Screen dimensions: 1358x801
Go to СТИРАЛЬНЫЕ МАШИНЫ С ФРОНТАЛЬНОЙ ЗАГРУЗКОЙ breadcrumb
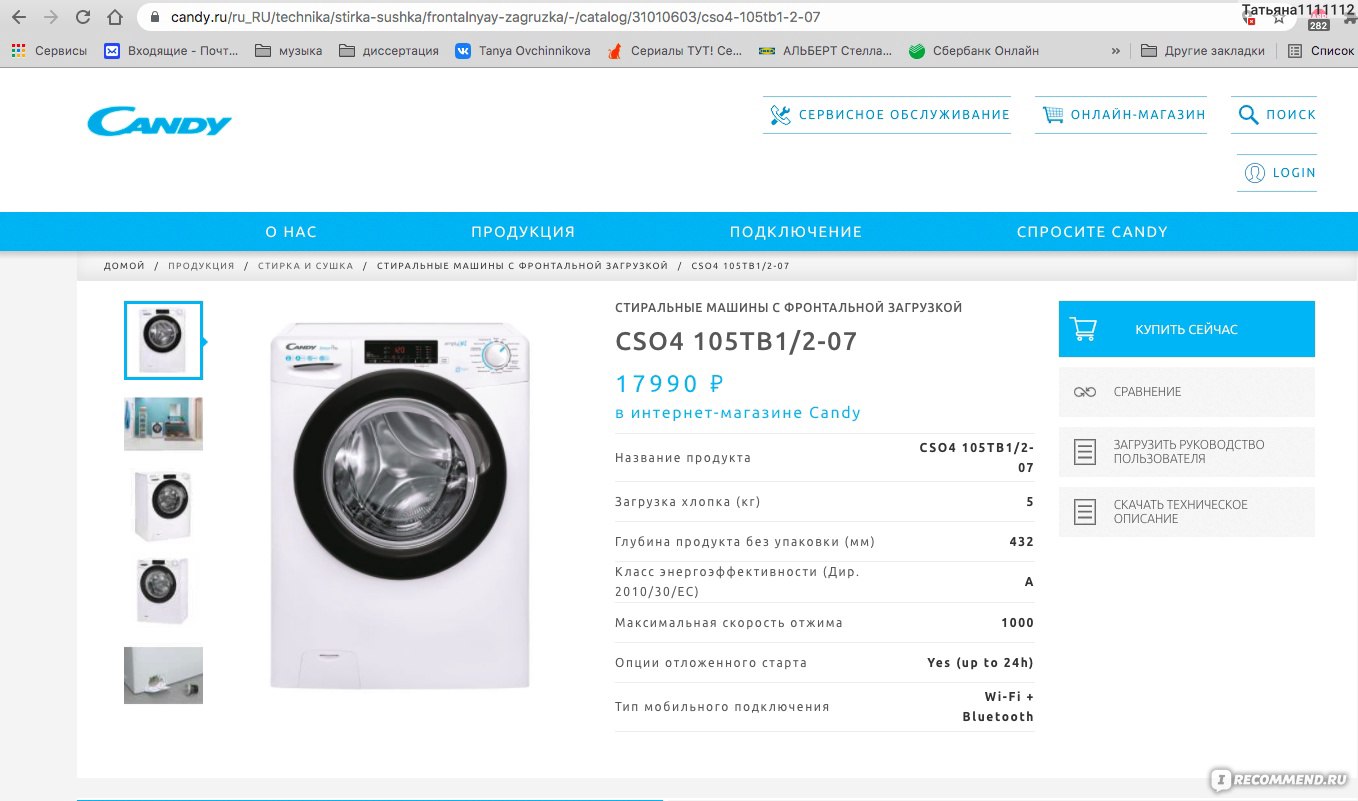click(522, 266)
